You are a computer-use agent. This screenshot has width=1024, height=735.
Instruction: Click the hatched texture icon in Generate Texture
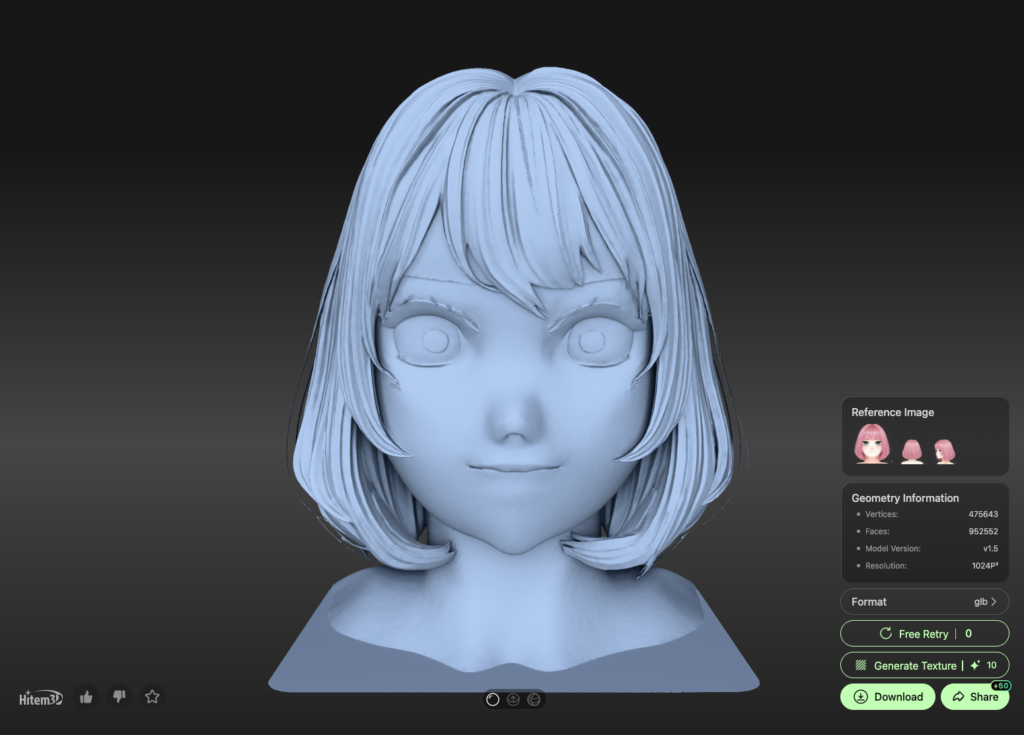860,666
